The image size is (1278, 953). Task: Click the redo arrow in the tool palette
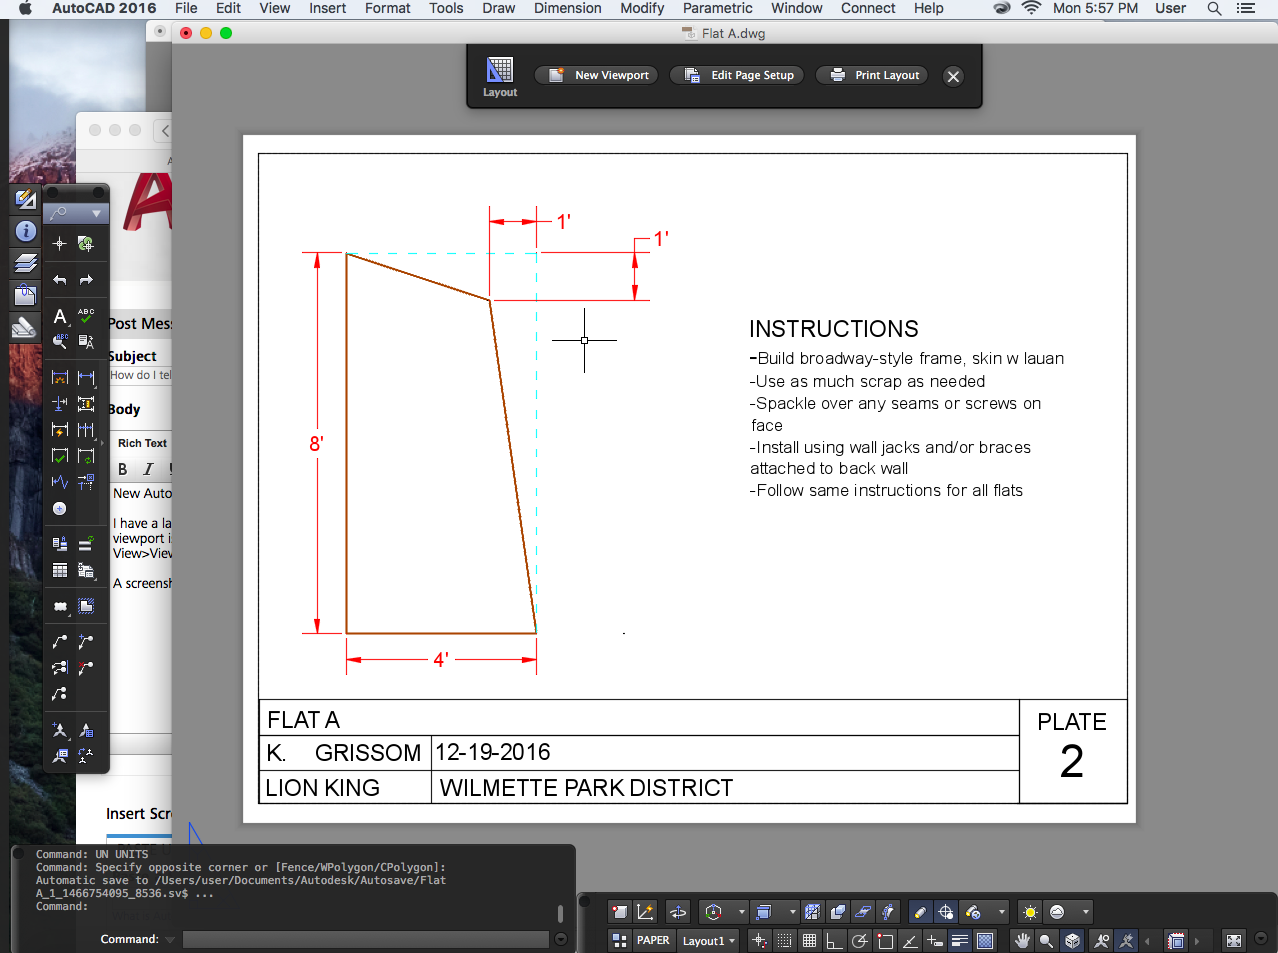point(86,280)
